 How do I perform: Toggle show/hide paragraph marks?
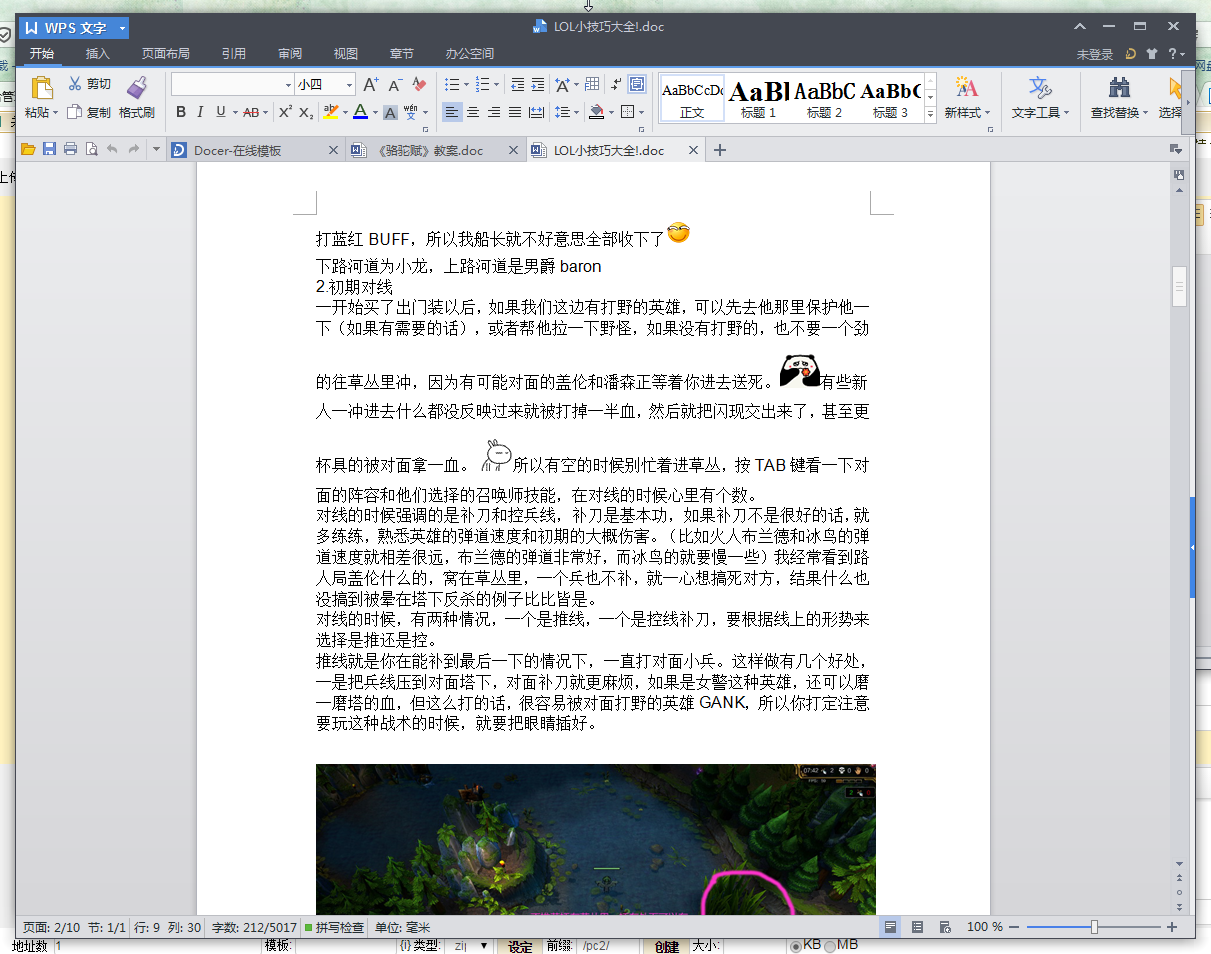point(616,84)
